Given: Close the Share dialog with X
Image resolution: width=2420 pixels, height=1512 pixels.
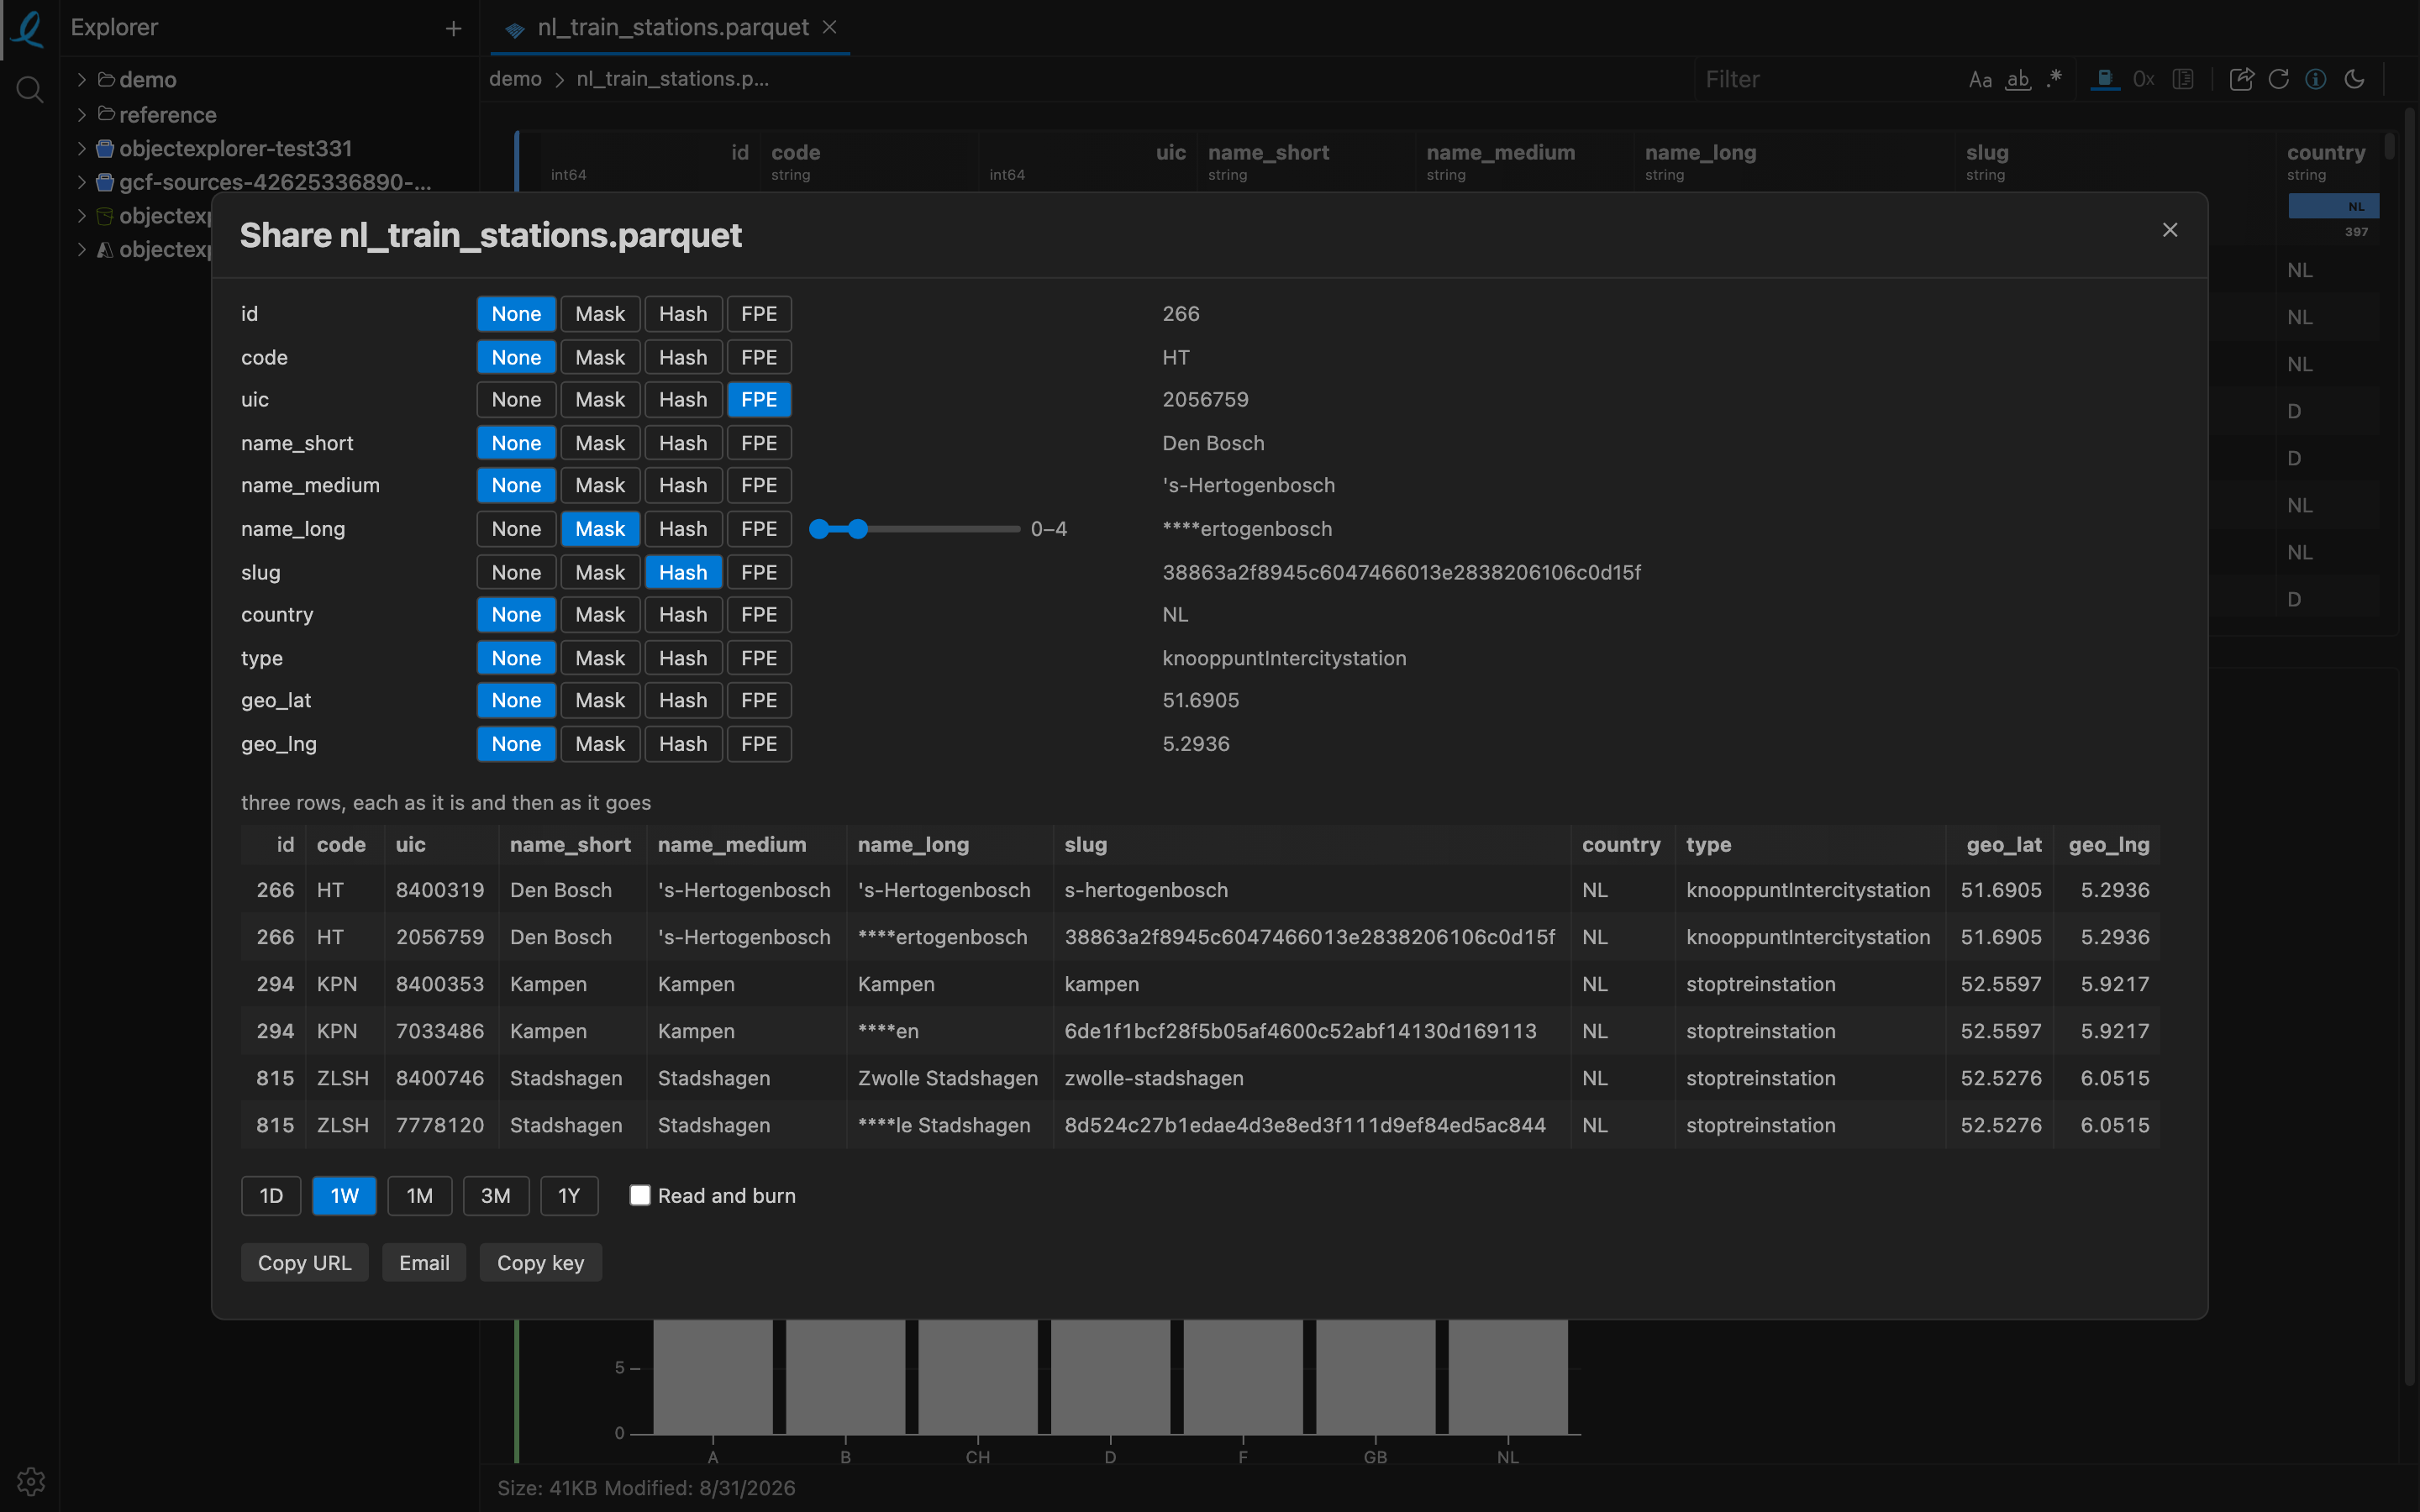Looking at the screenshot, I should [2170, 230].
